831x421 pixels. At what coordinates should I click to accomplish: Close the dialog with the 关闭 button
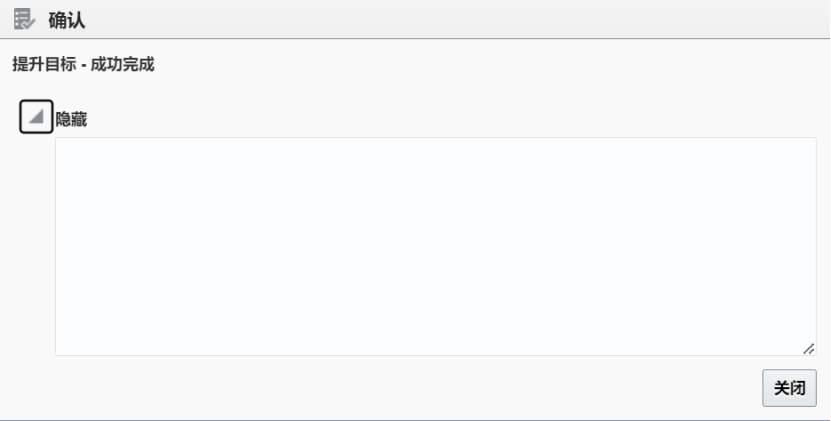[789, 388]
